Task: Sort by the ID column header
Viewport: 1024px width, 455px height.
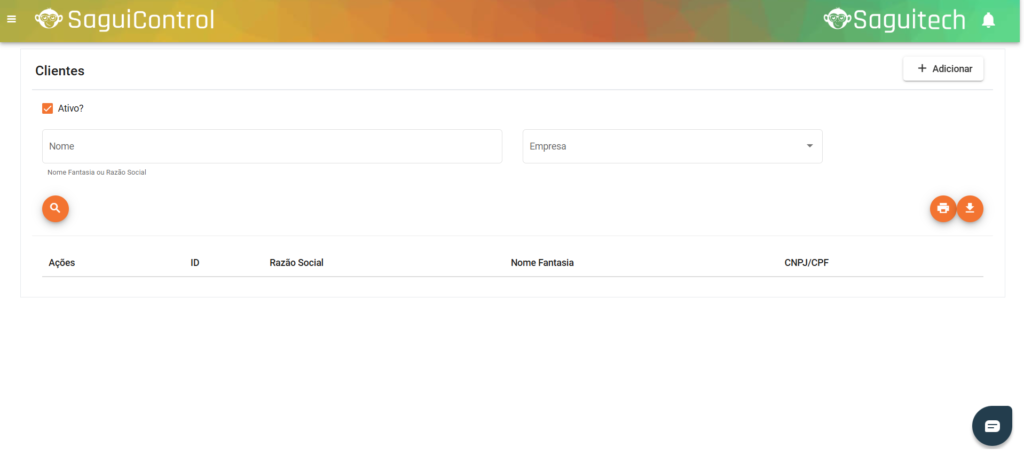Action: coord(195,263)
